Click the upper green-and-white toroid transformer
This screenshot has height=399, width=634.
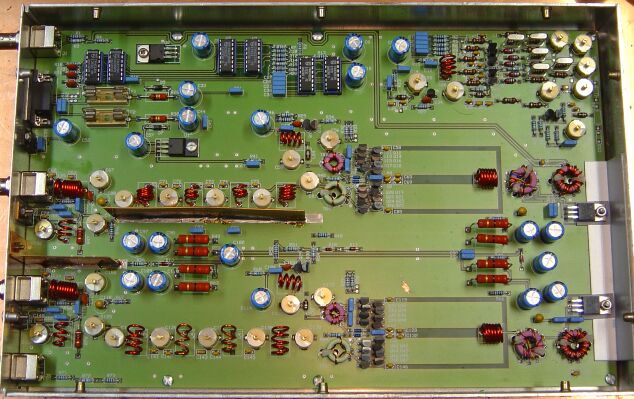coord(333,194)
